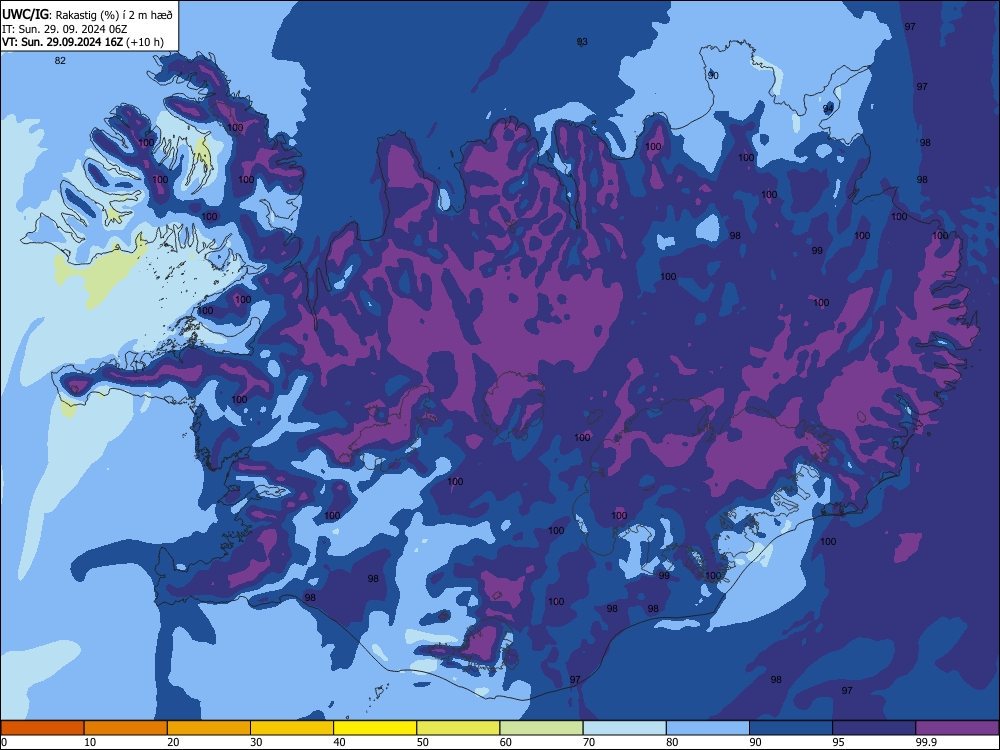Select the 30–40 golden legend swatch
Image resolution: width=1000 pixels, height=750 pixels.
[x=292, y=728]
